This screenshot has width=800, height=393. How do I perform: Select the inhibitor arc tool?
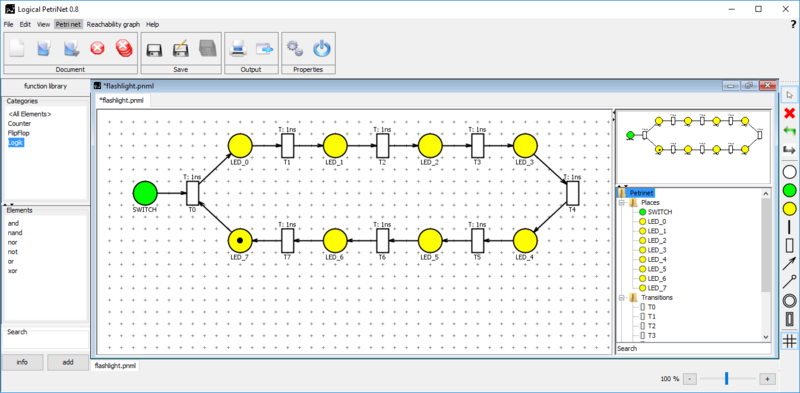789,282
